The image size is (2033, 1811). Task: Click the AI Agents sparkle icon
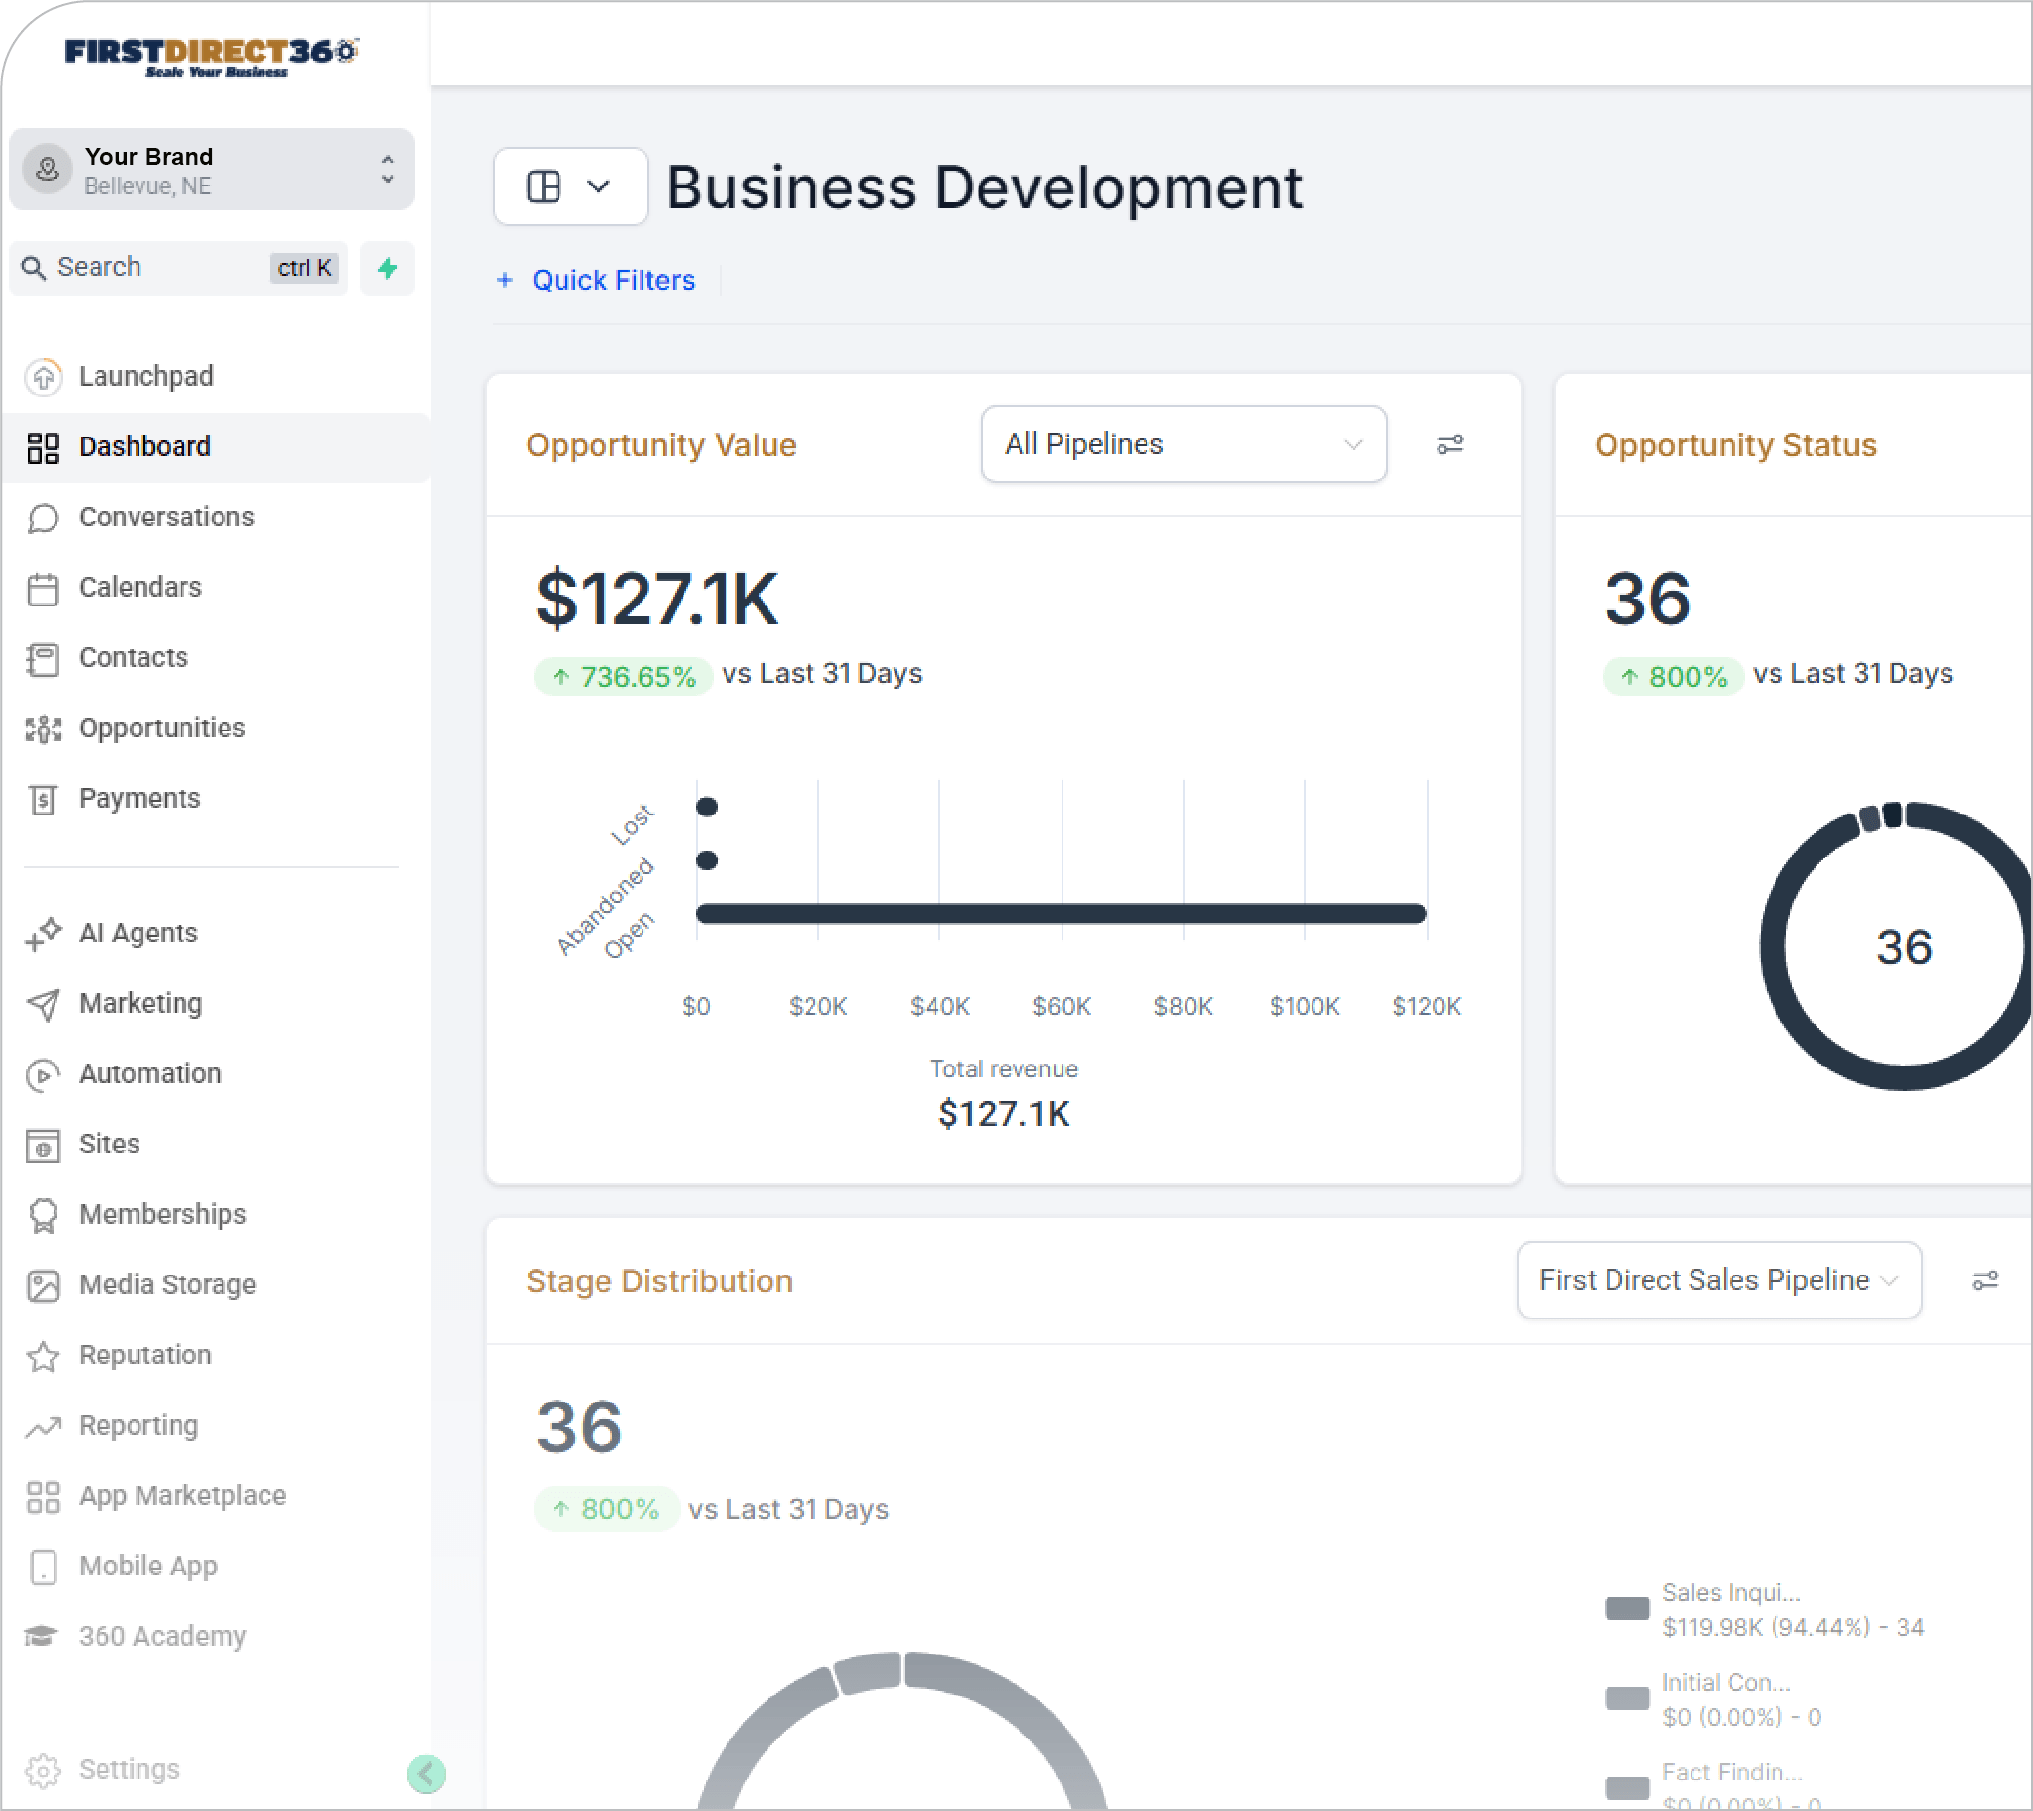point(43,934)
